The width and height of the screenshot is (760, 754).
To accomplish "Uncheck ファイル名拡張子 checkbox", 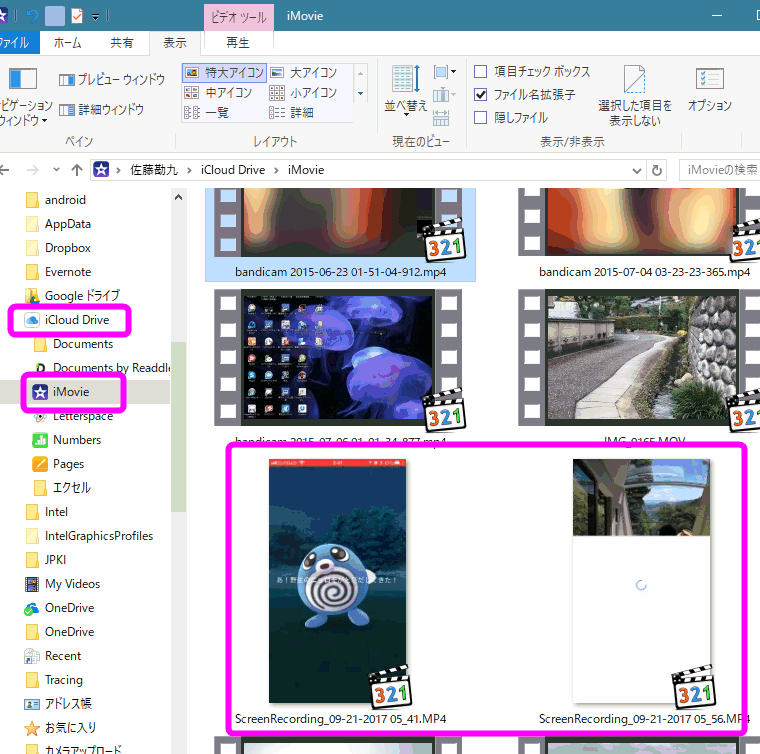I will pos(481,95).
